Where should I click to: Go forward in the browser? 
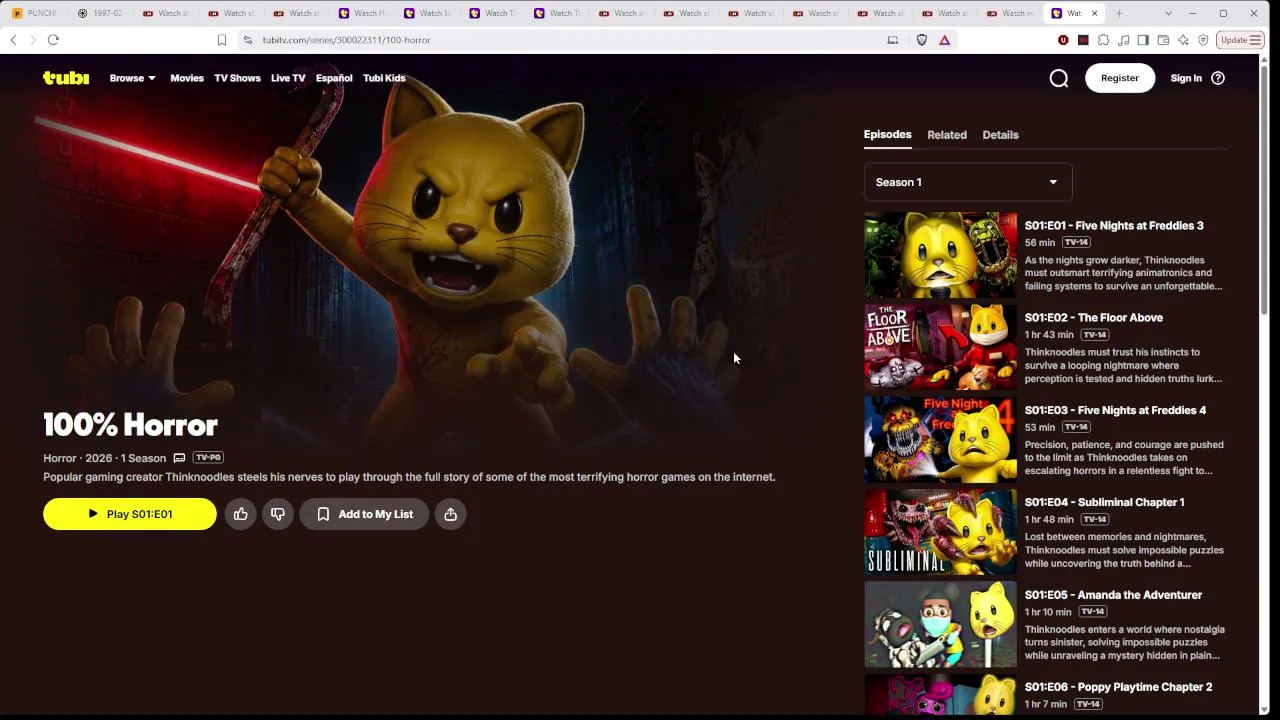point(32,40)
